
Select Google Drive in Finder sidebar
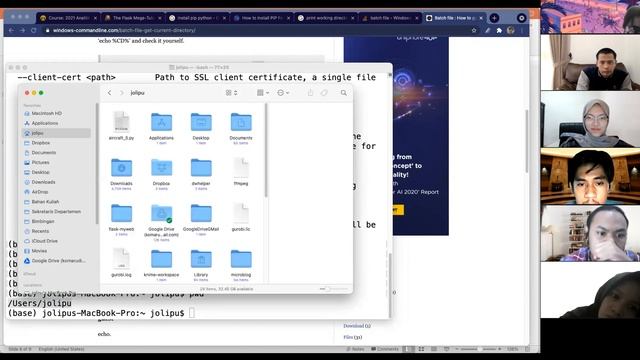58,260
